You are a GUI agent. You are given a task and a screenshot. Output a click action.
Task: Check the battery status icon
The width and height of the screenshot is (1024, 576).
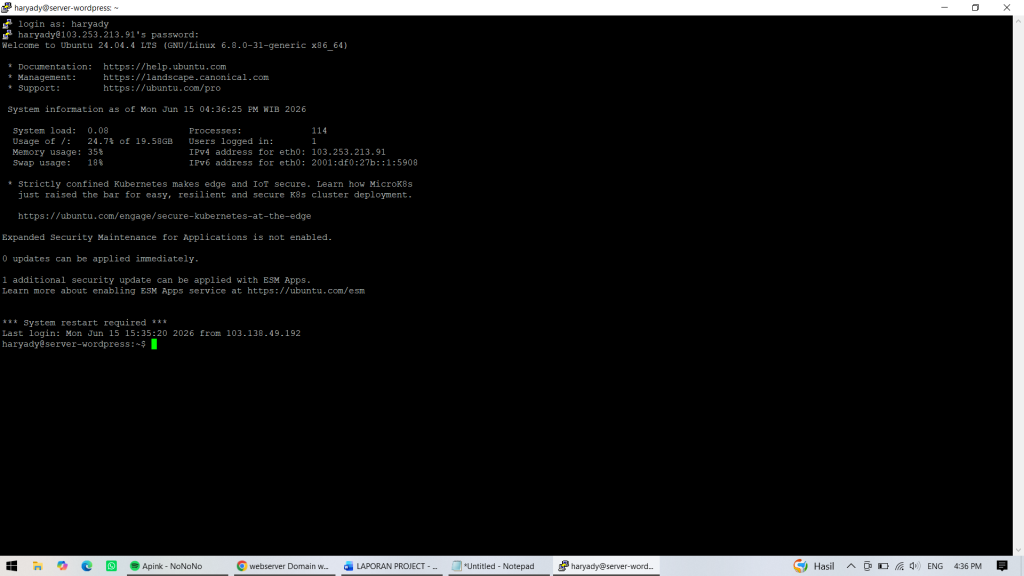(884, 566)
